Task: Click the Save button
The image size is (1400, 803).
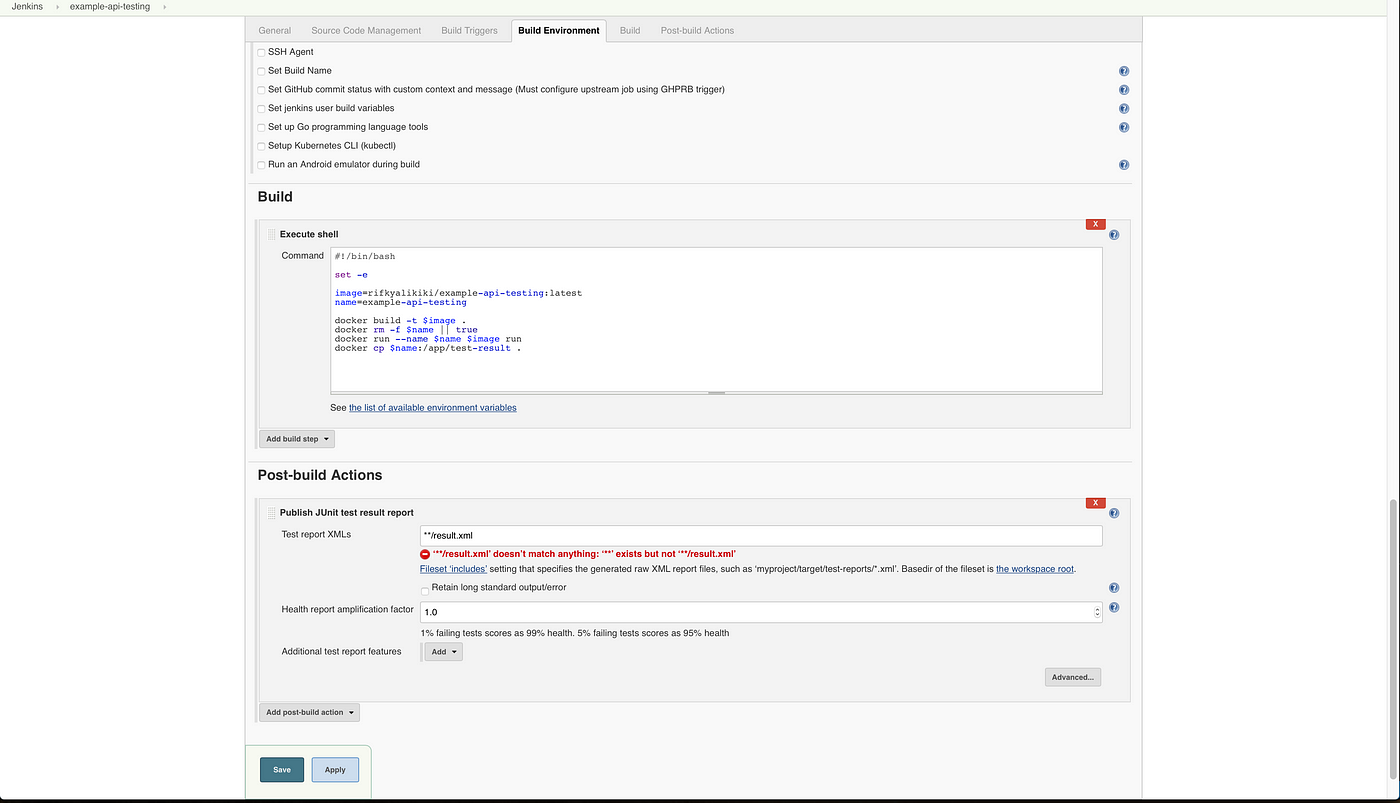Action: [x=282, y=770]
